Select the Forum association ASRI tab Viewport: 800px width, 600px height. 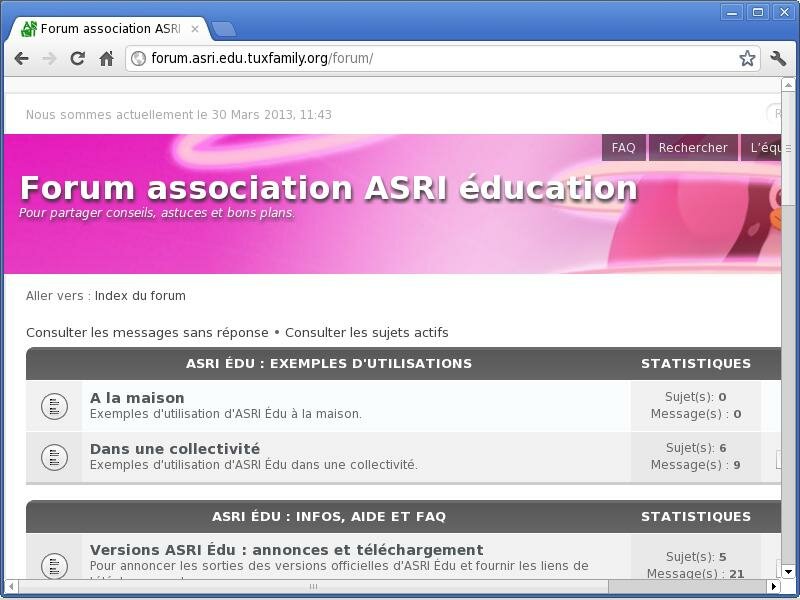pos(110,29)
